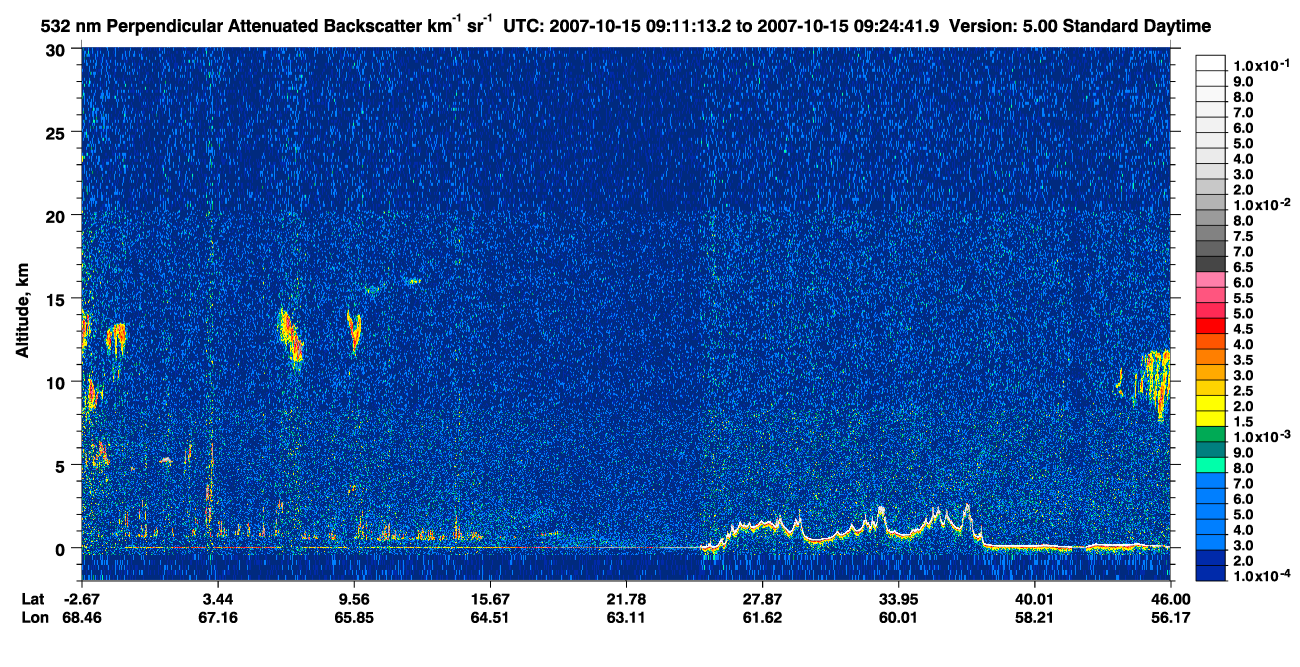Image resolution: width=1300 pixels, height=667 pixels.
Task: Click longitude value 68.46
Action: coord(82,618)
